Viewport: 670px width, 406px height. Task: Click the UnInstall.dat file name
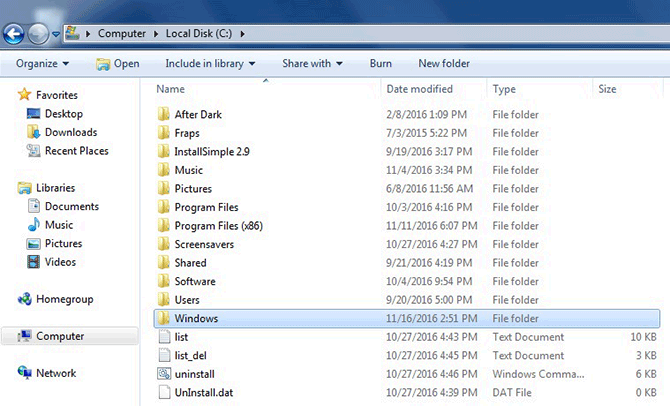204,392
